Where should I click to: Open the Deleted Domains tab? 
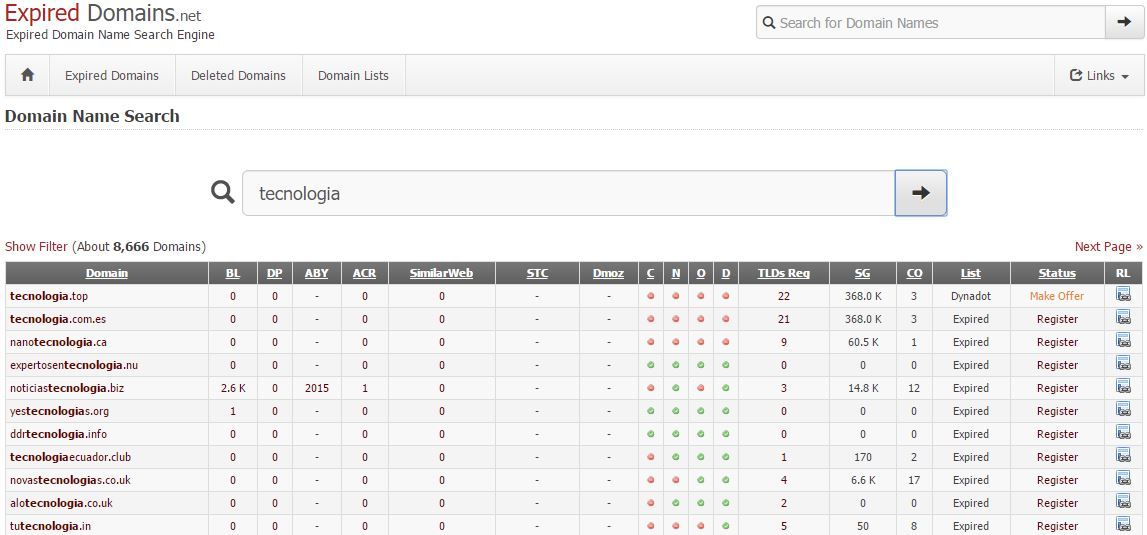click(238, 76)
